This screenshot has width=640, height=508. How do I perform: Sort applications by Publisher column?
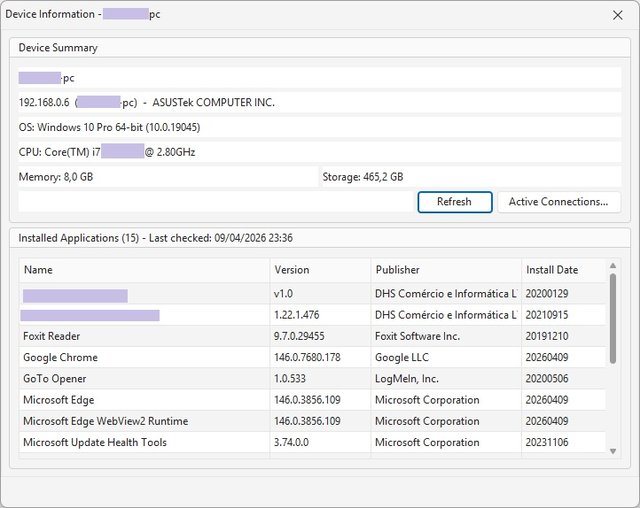pyautogui.click(x=446, y=270)
